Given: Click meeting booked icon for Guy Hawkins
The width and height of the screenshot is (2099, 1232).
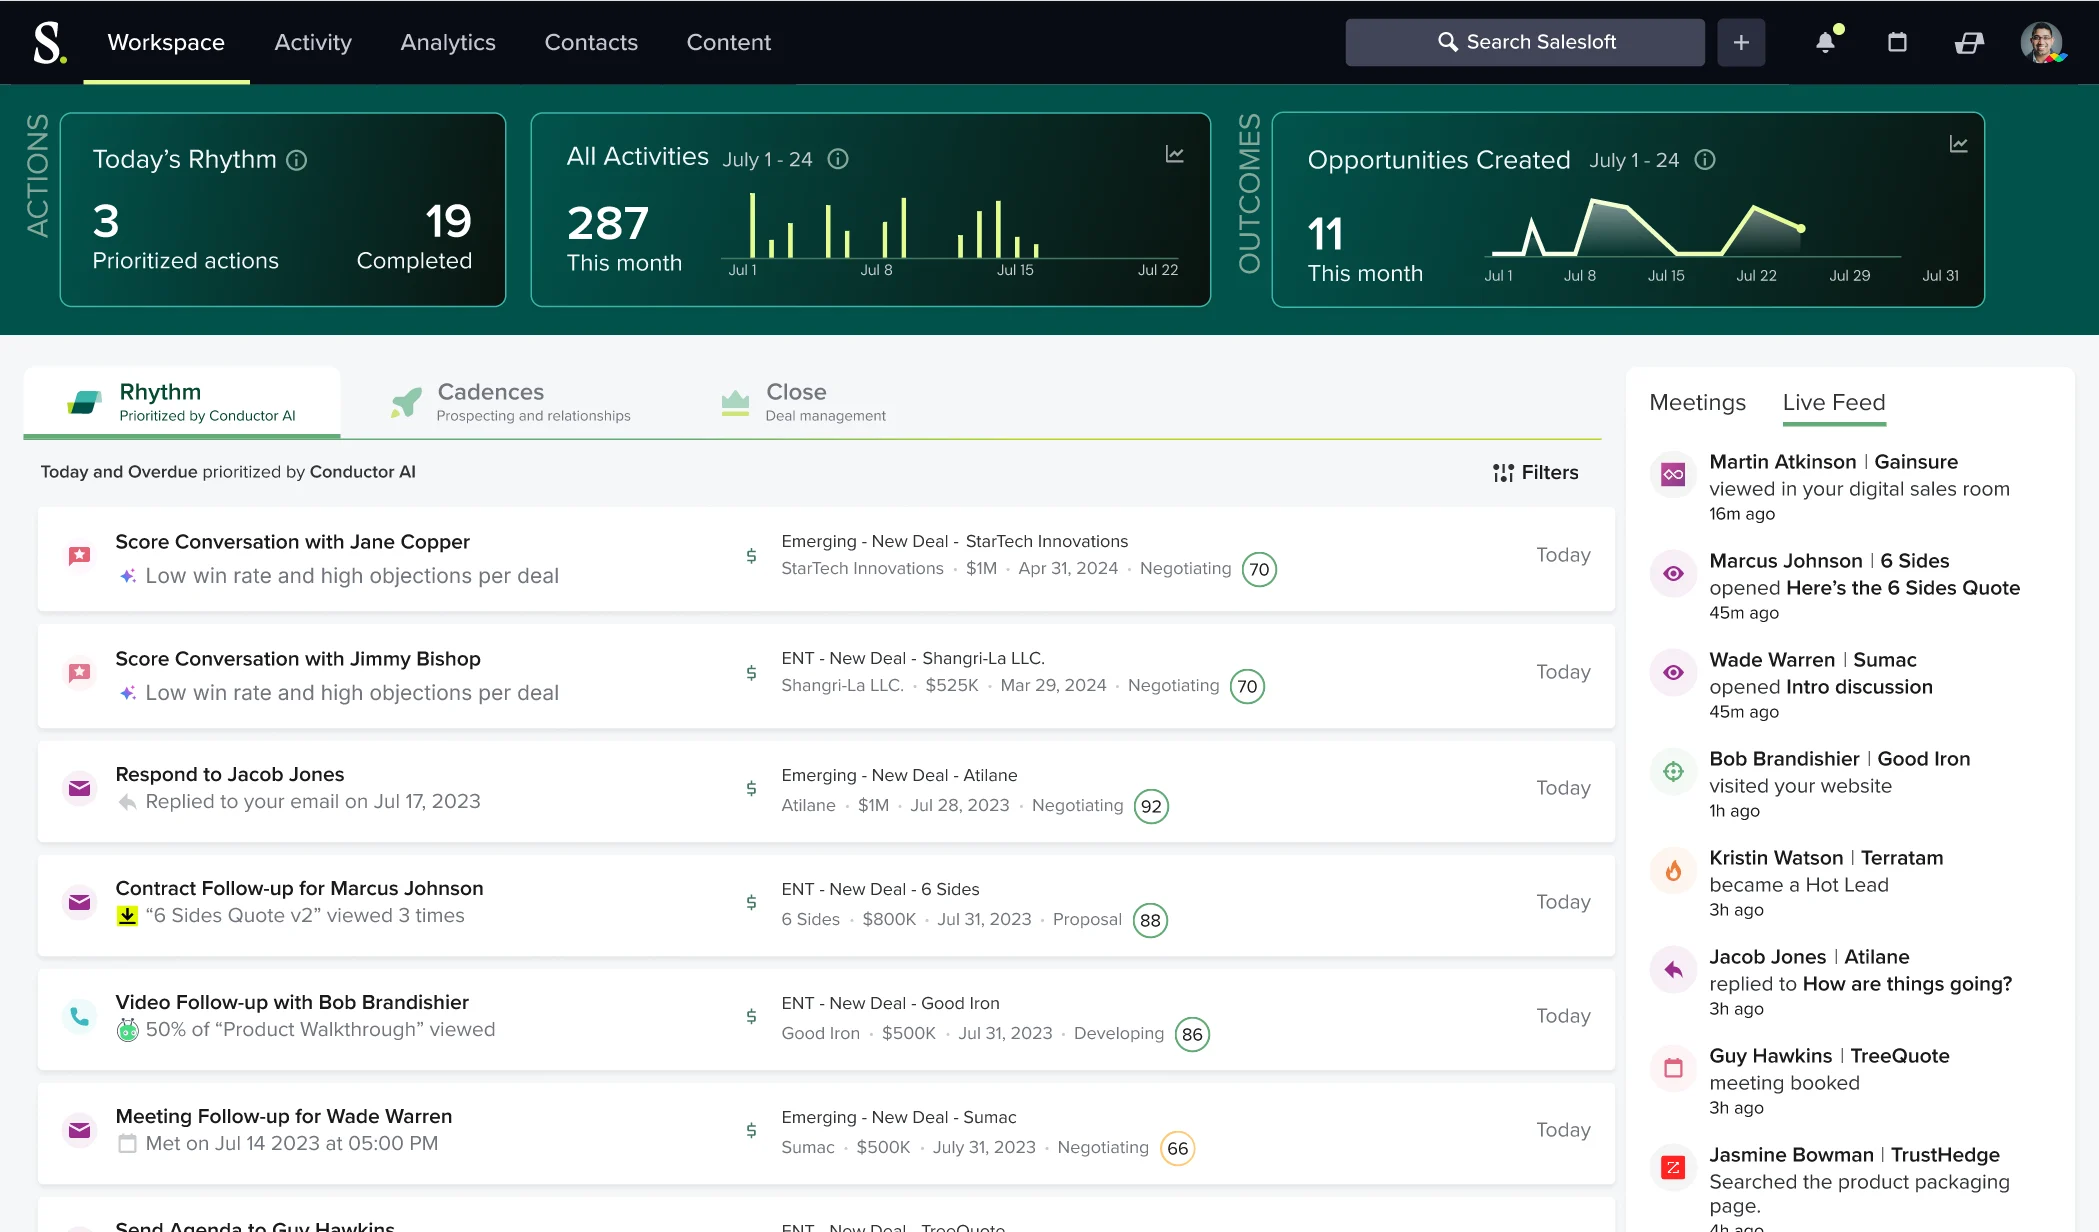Looking at the screenshot, I should coord(1673,1069).
